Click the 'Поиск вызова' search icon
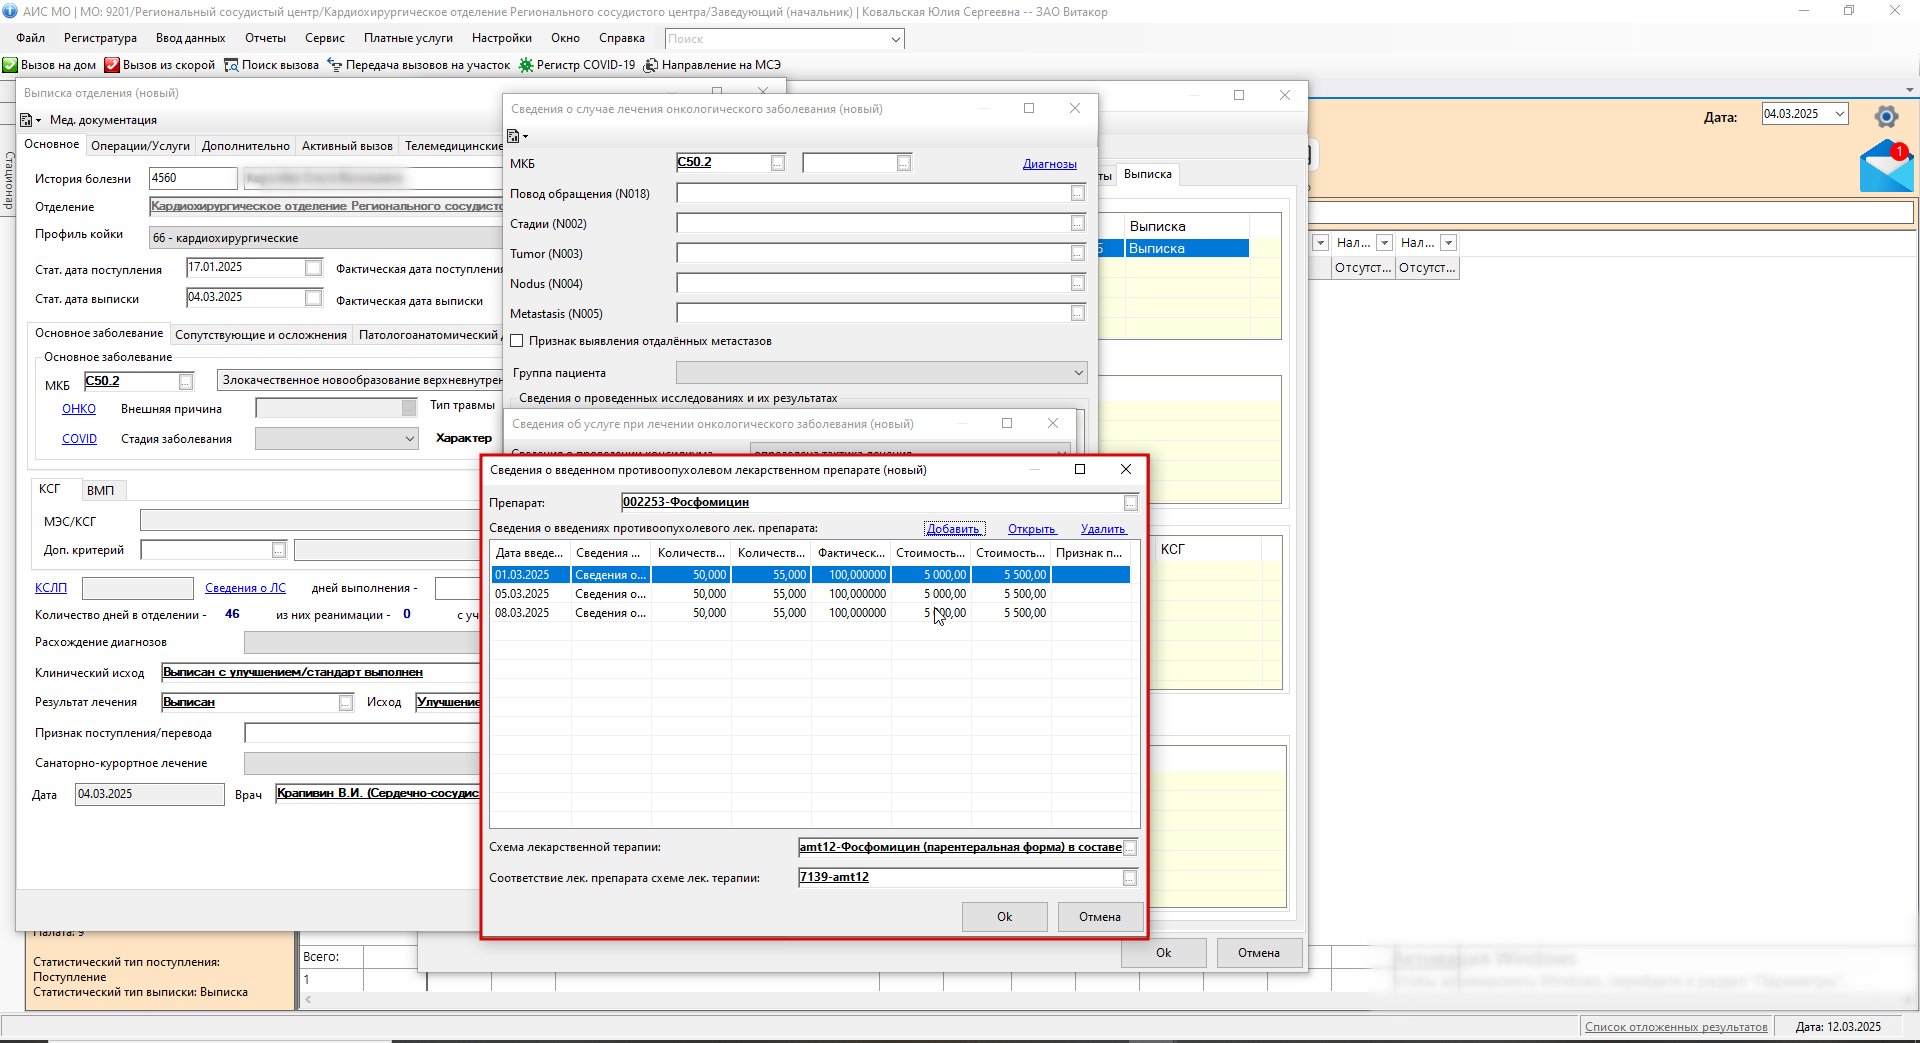The height and width of the screenshot is (1043, 1920). (231, 65)
